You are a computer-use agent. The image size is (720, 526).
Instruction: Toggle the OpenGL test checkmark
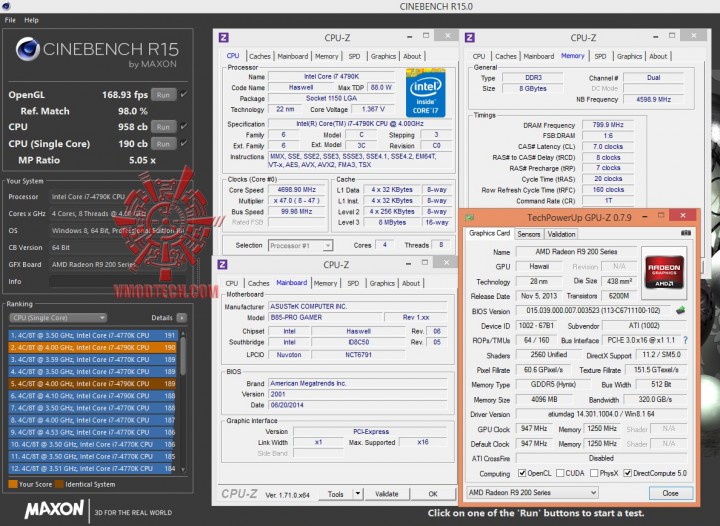[x=184, y=94]
